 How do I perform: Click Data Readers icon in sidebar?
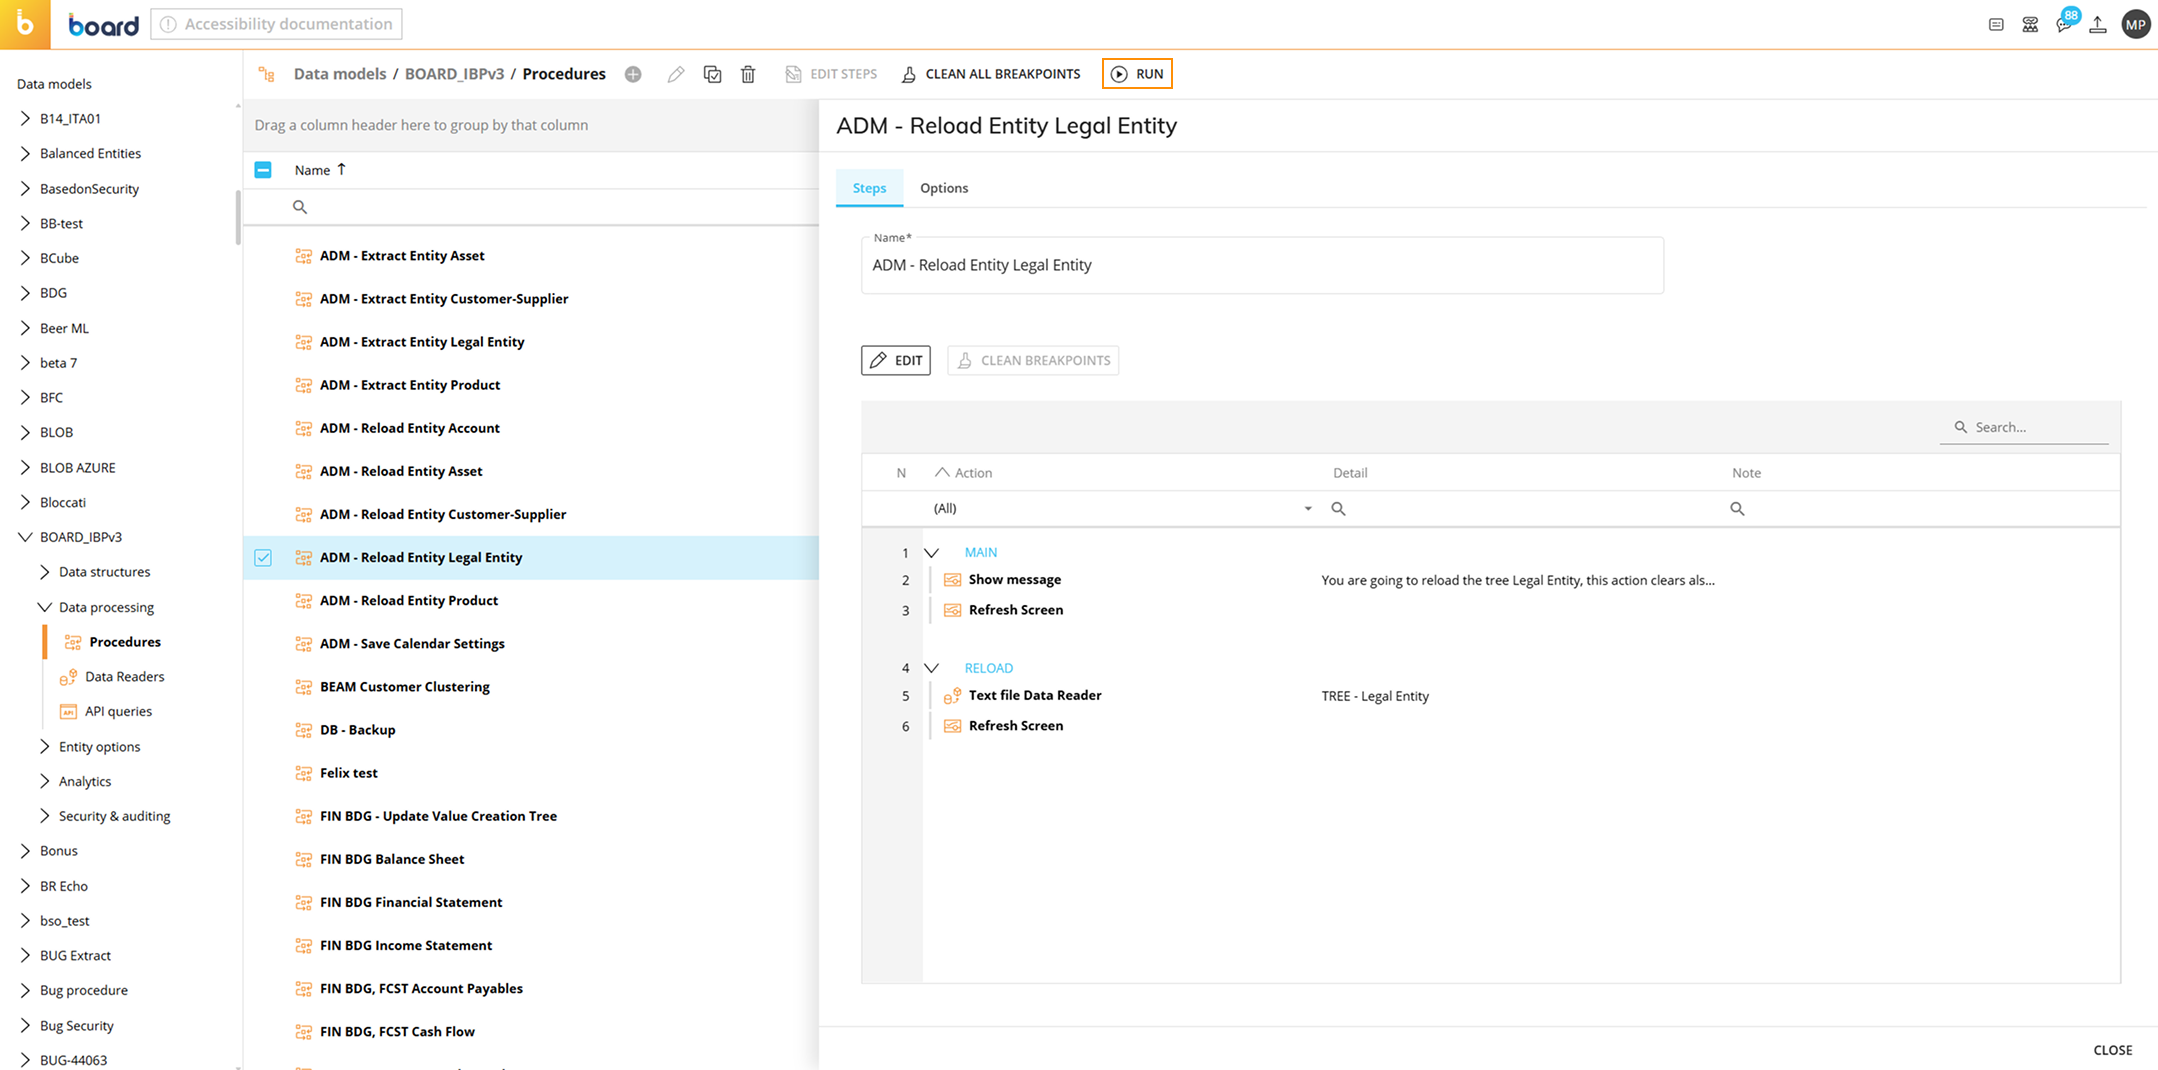click(68, 677)
